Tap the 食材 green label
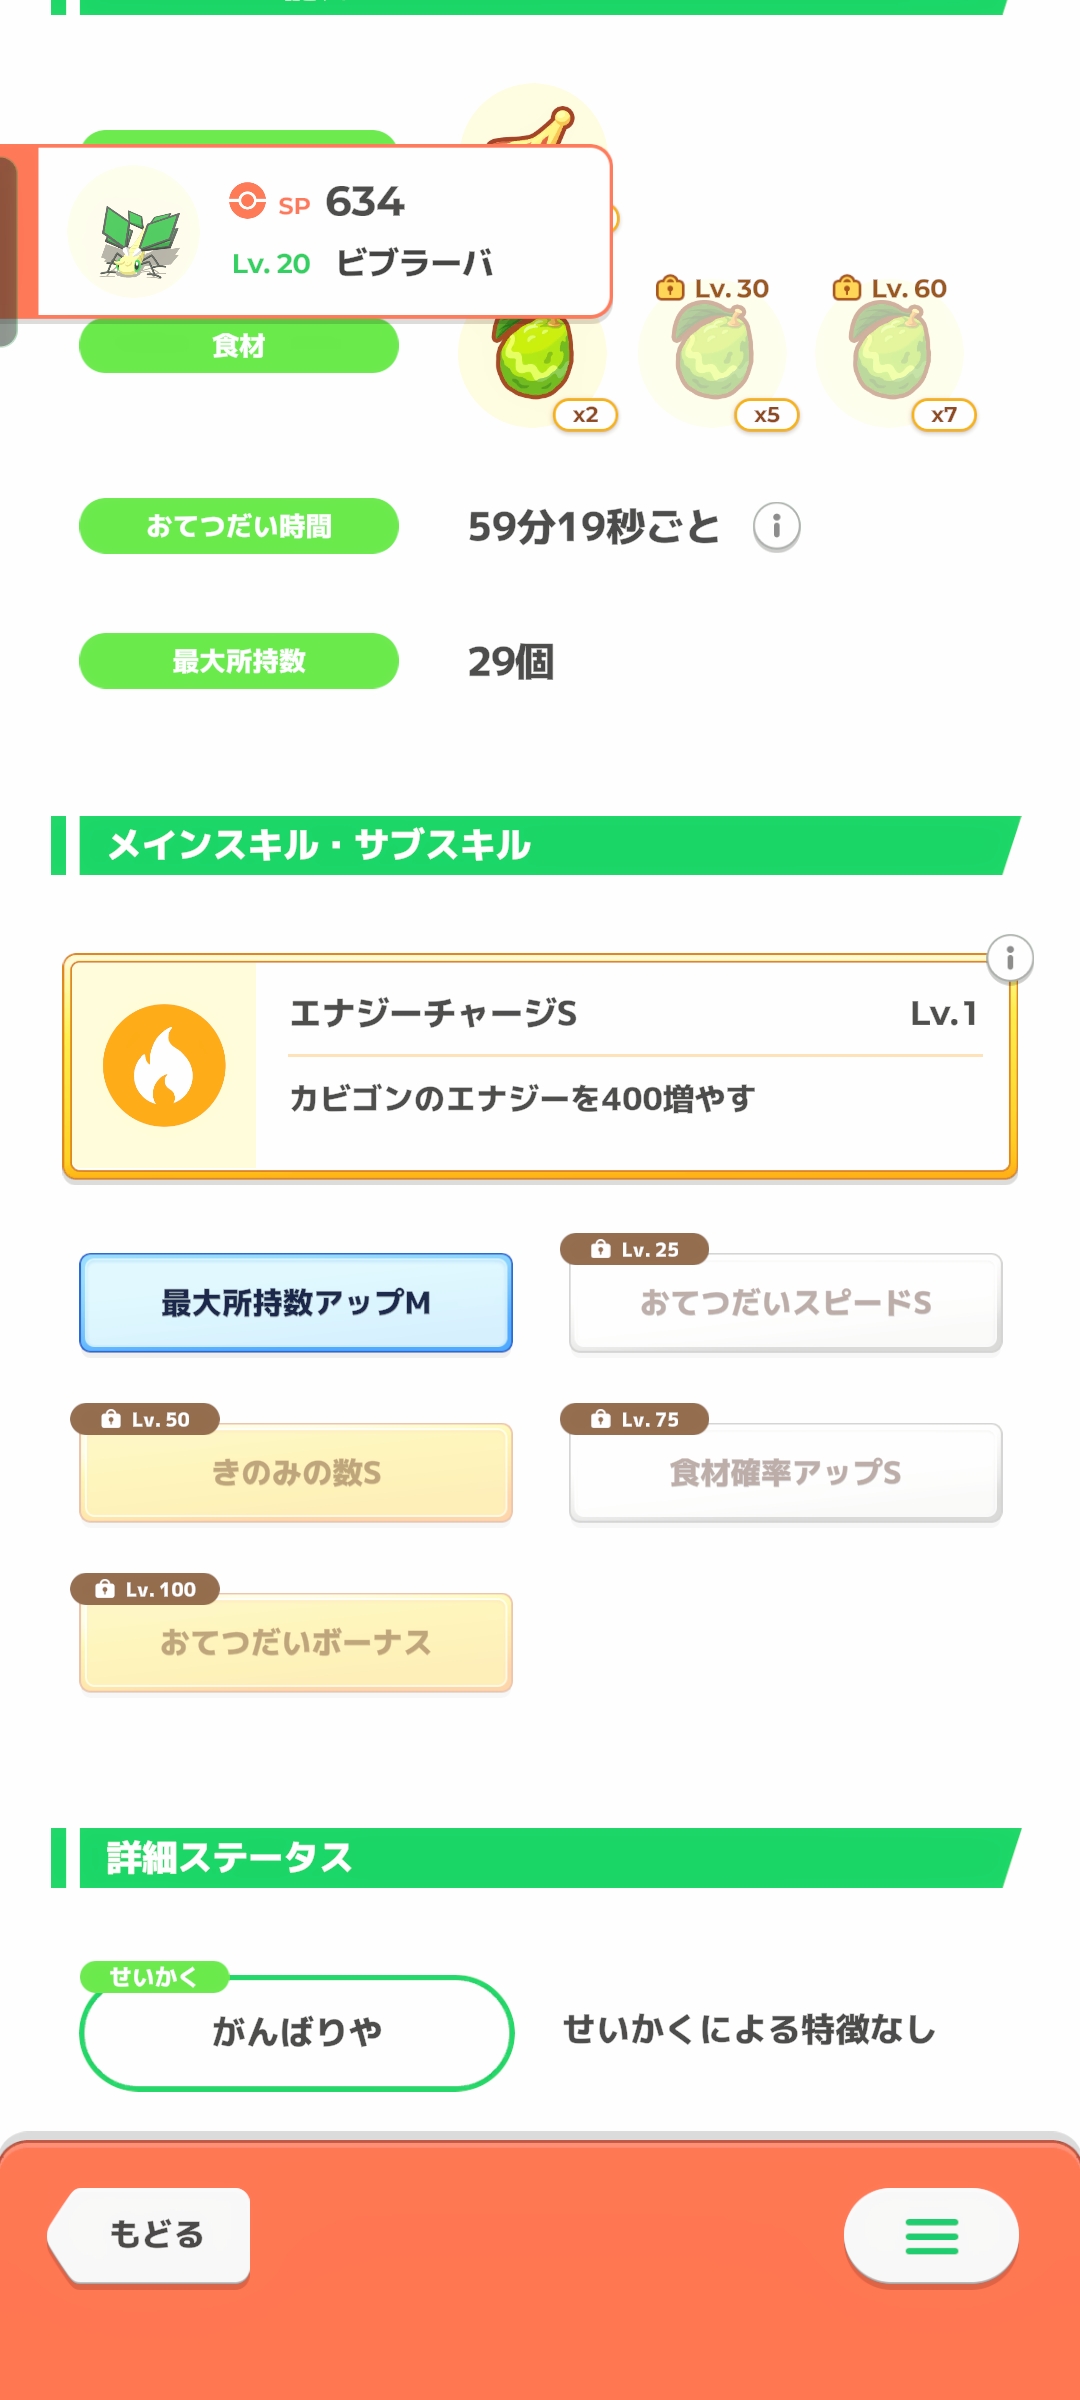Image resolution: width=1080 pixels, height=2400 pixels. tap(239, 346)
